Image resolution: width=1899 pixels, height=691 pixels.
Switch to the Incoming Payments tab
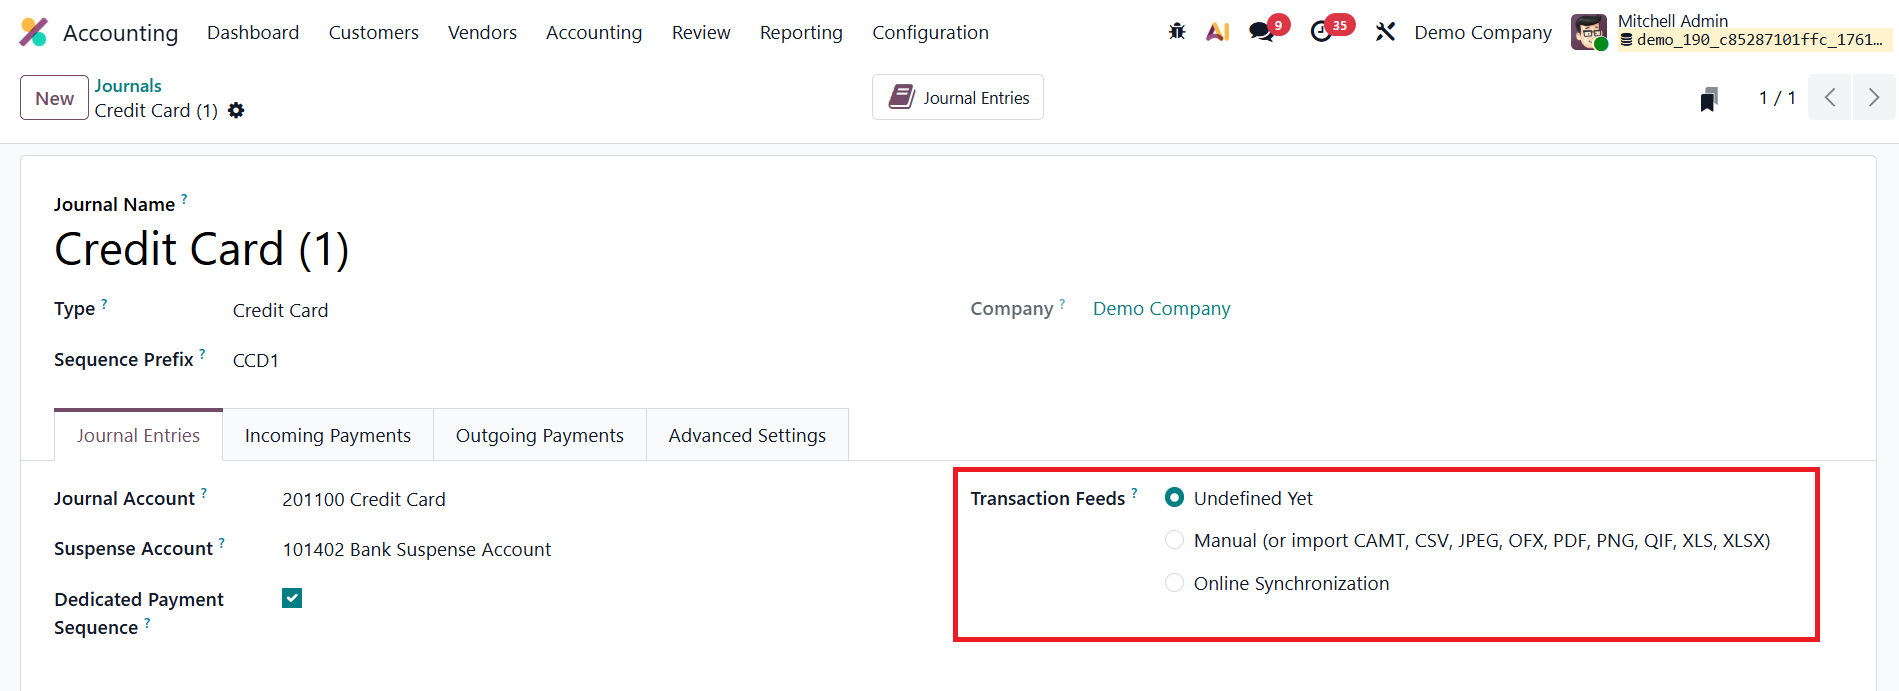tap(328, 436)
